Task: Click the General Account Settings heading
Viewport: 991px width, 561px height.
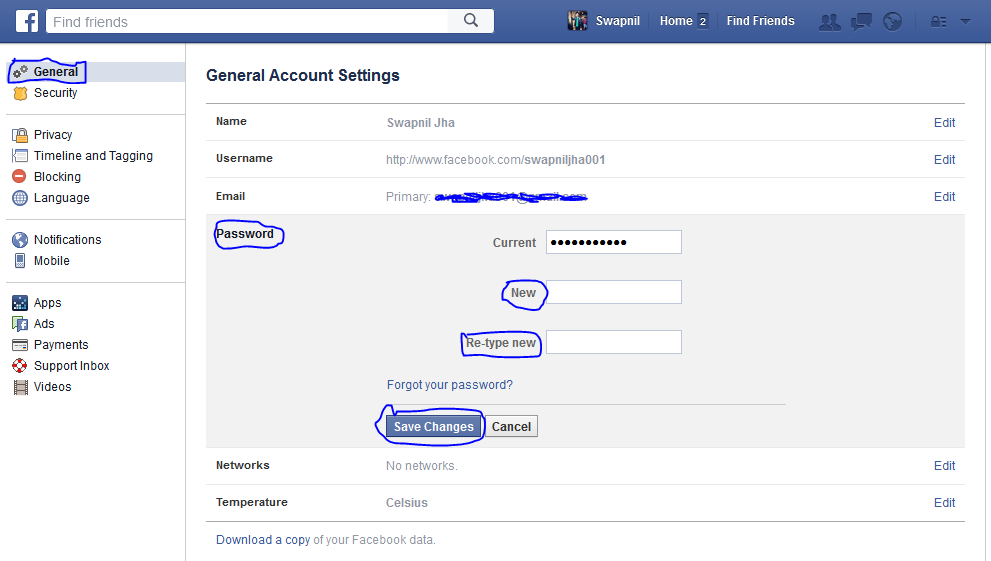Action: pos(303,75)
